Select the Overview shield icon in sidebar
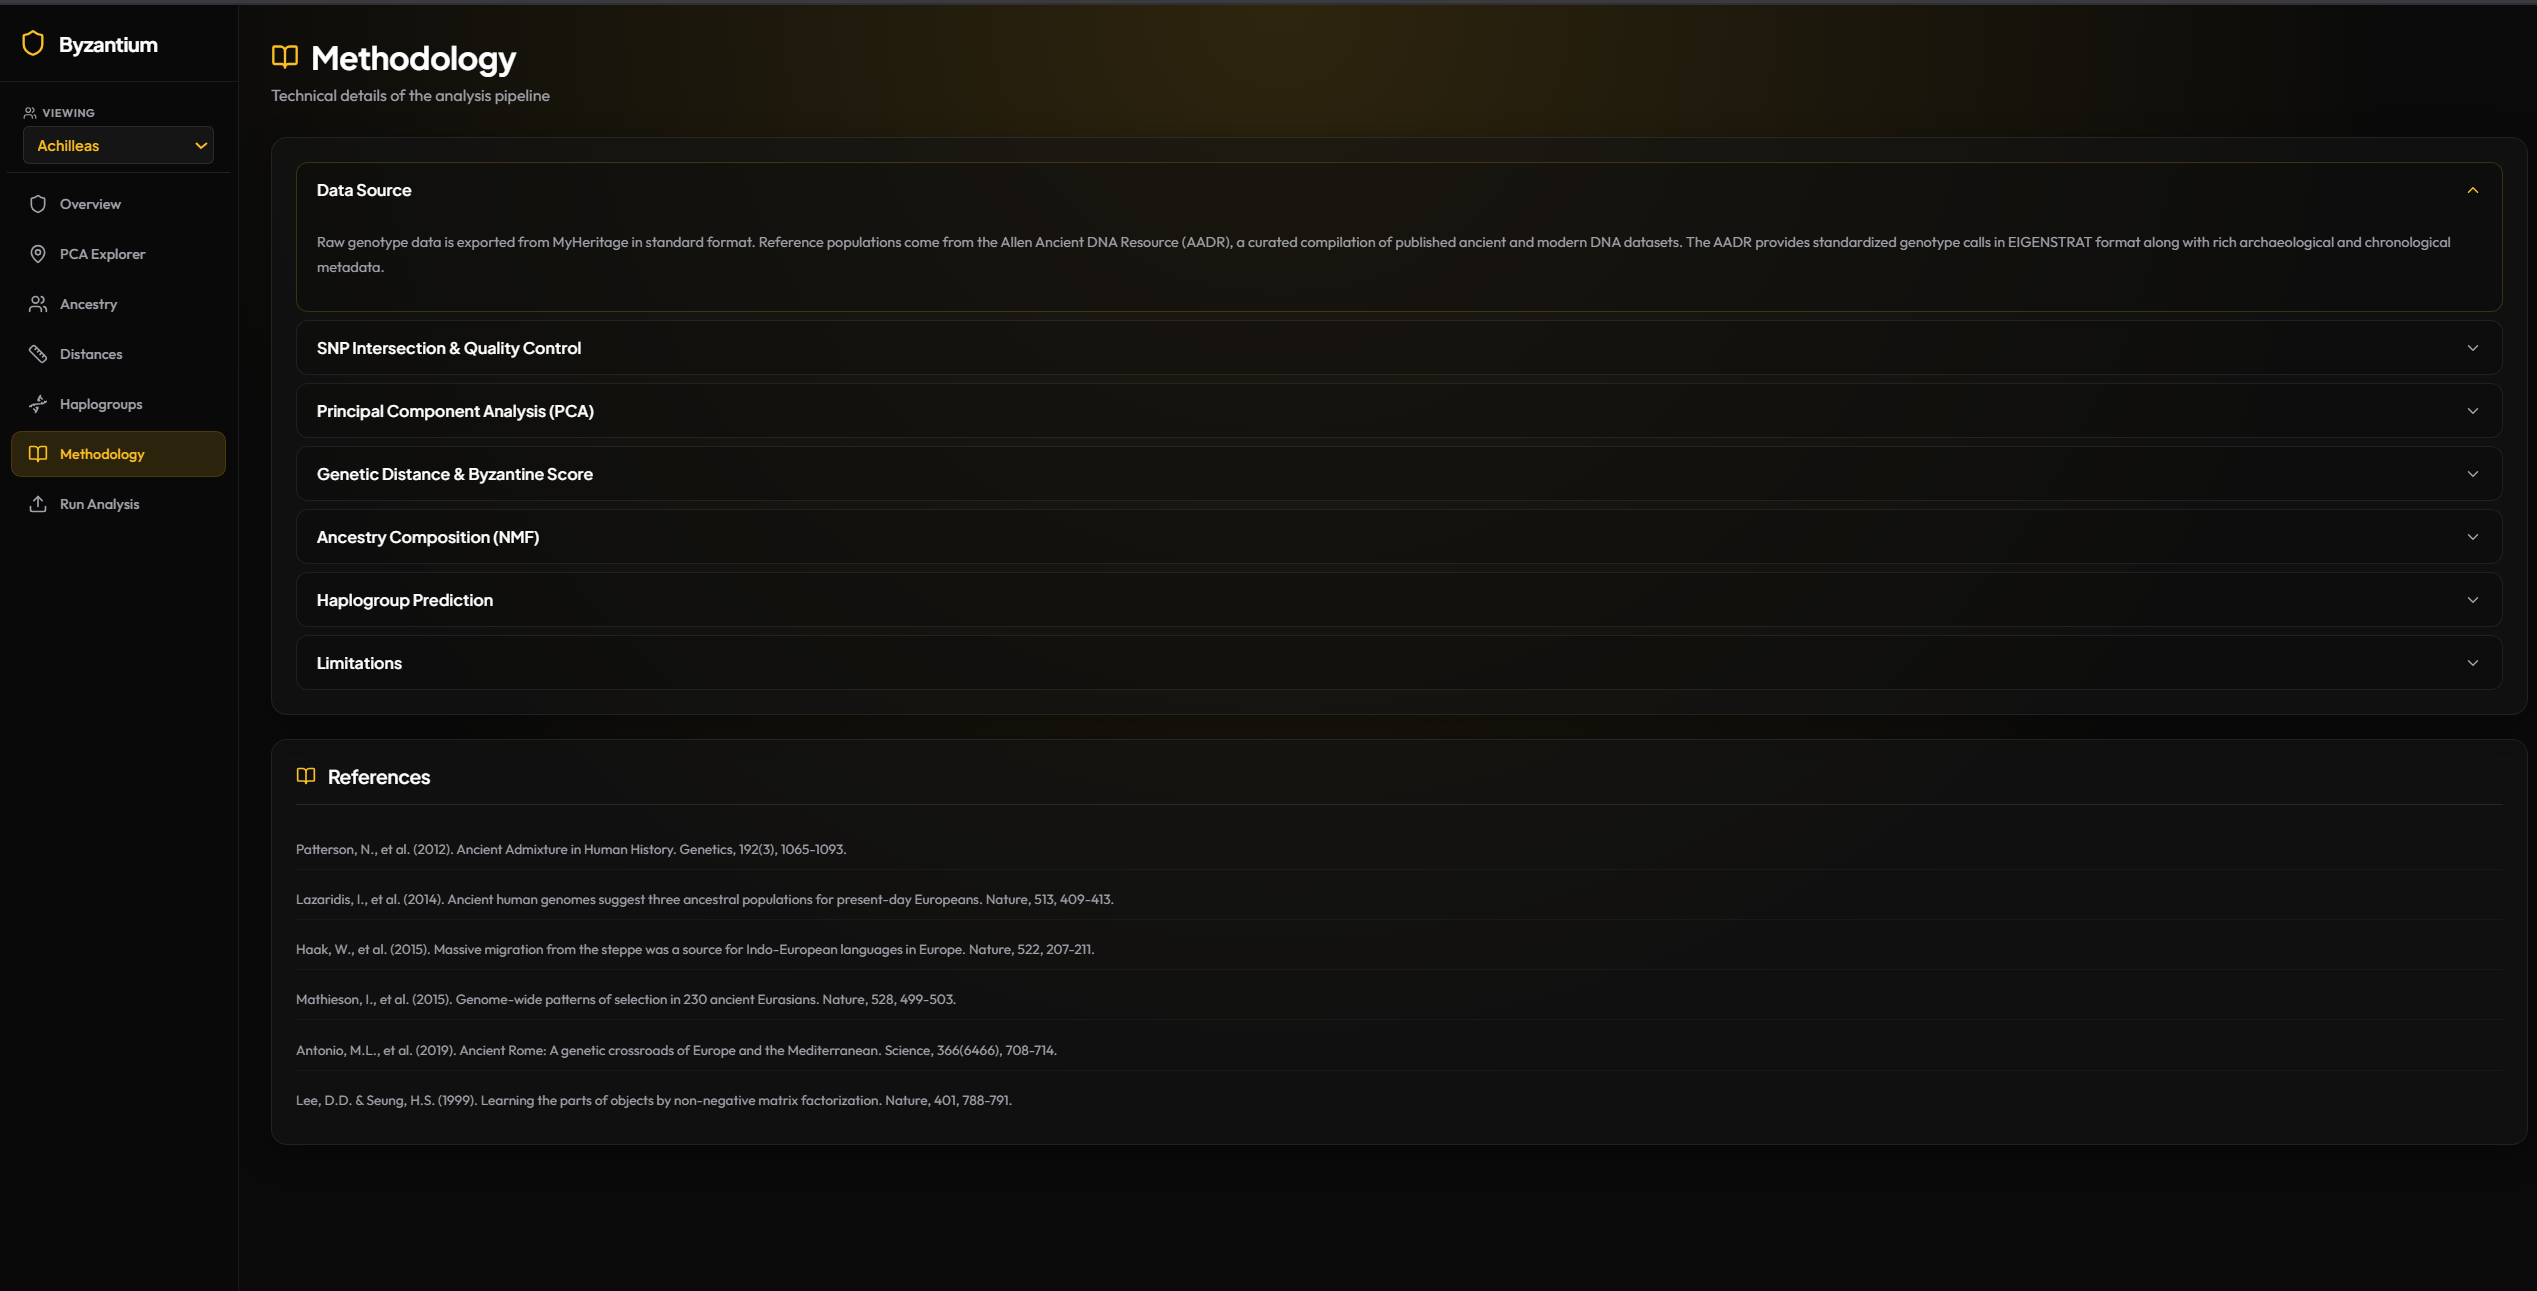 click(x=37, y=203)
